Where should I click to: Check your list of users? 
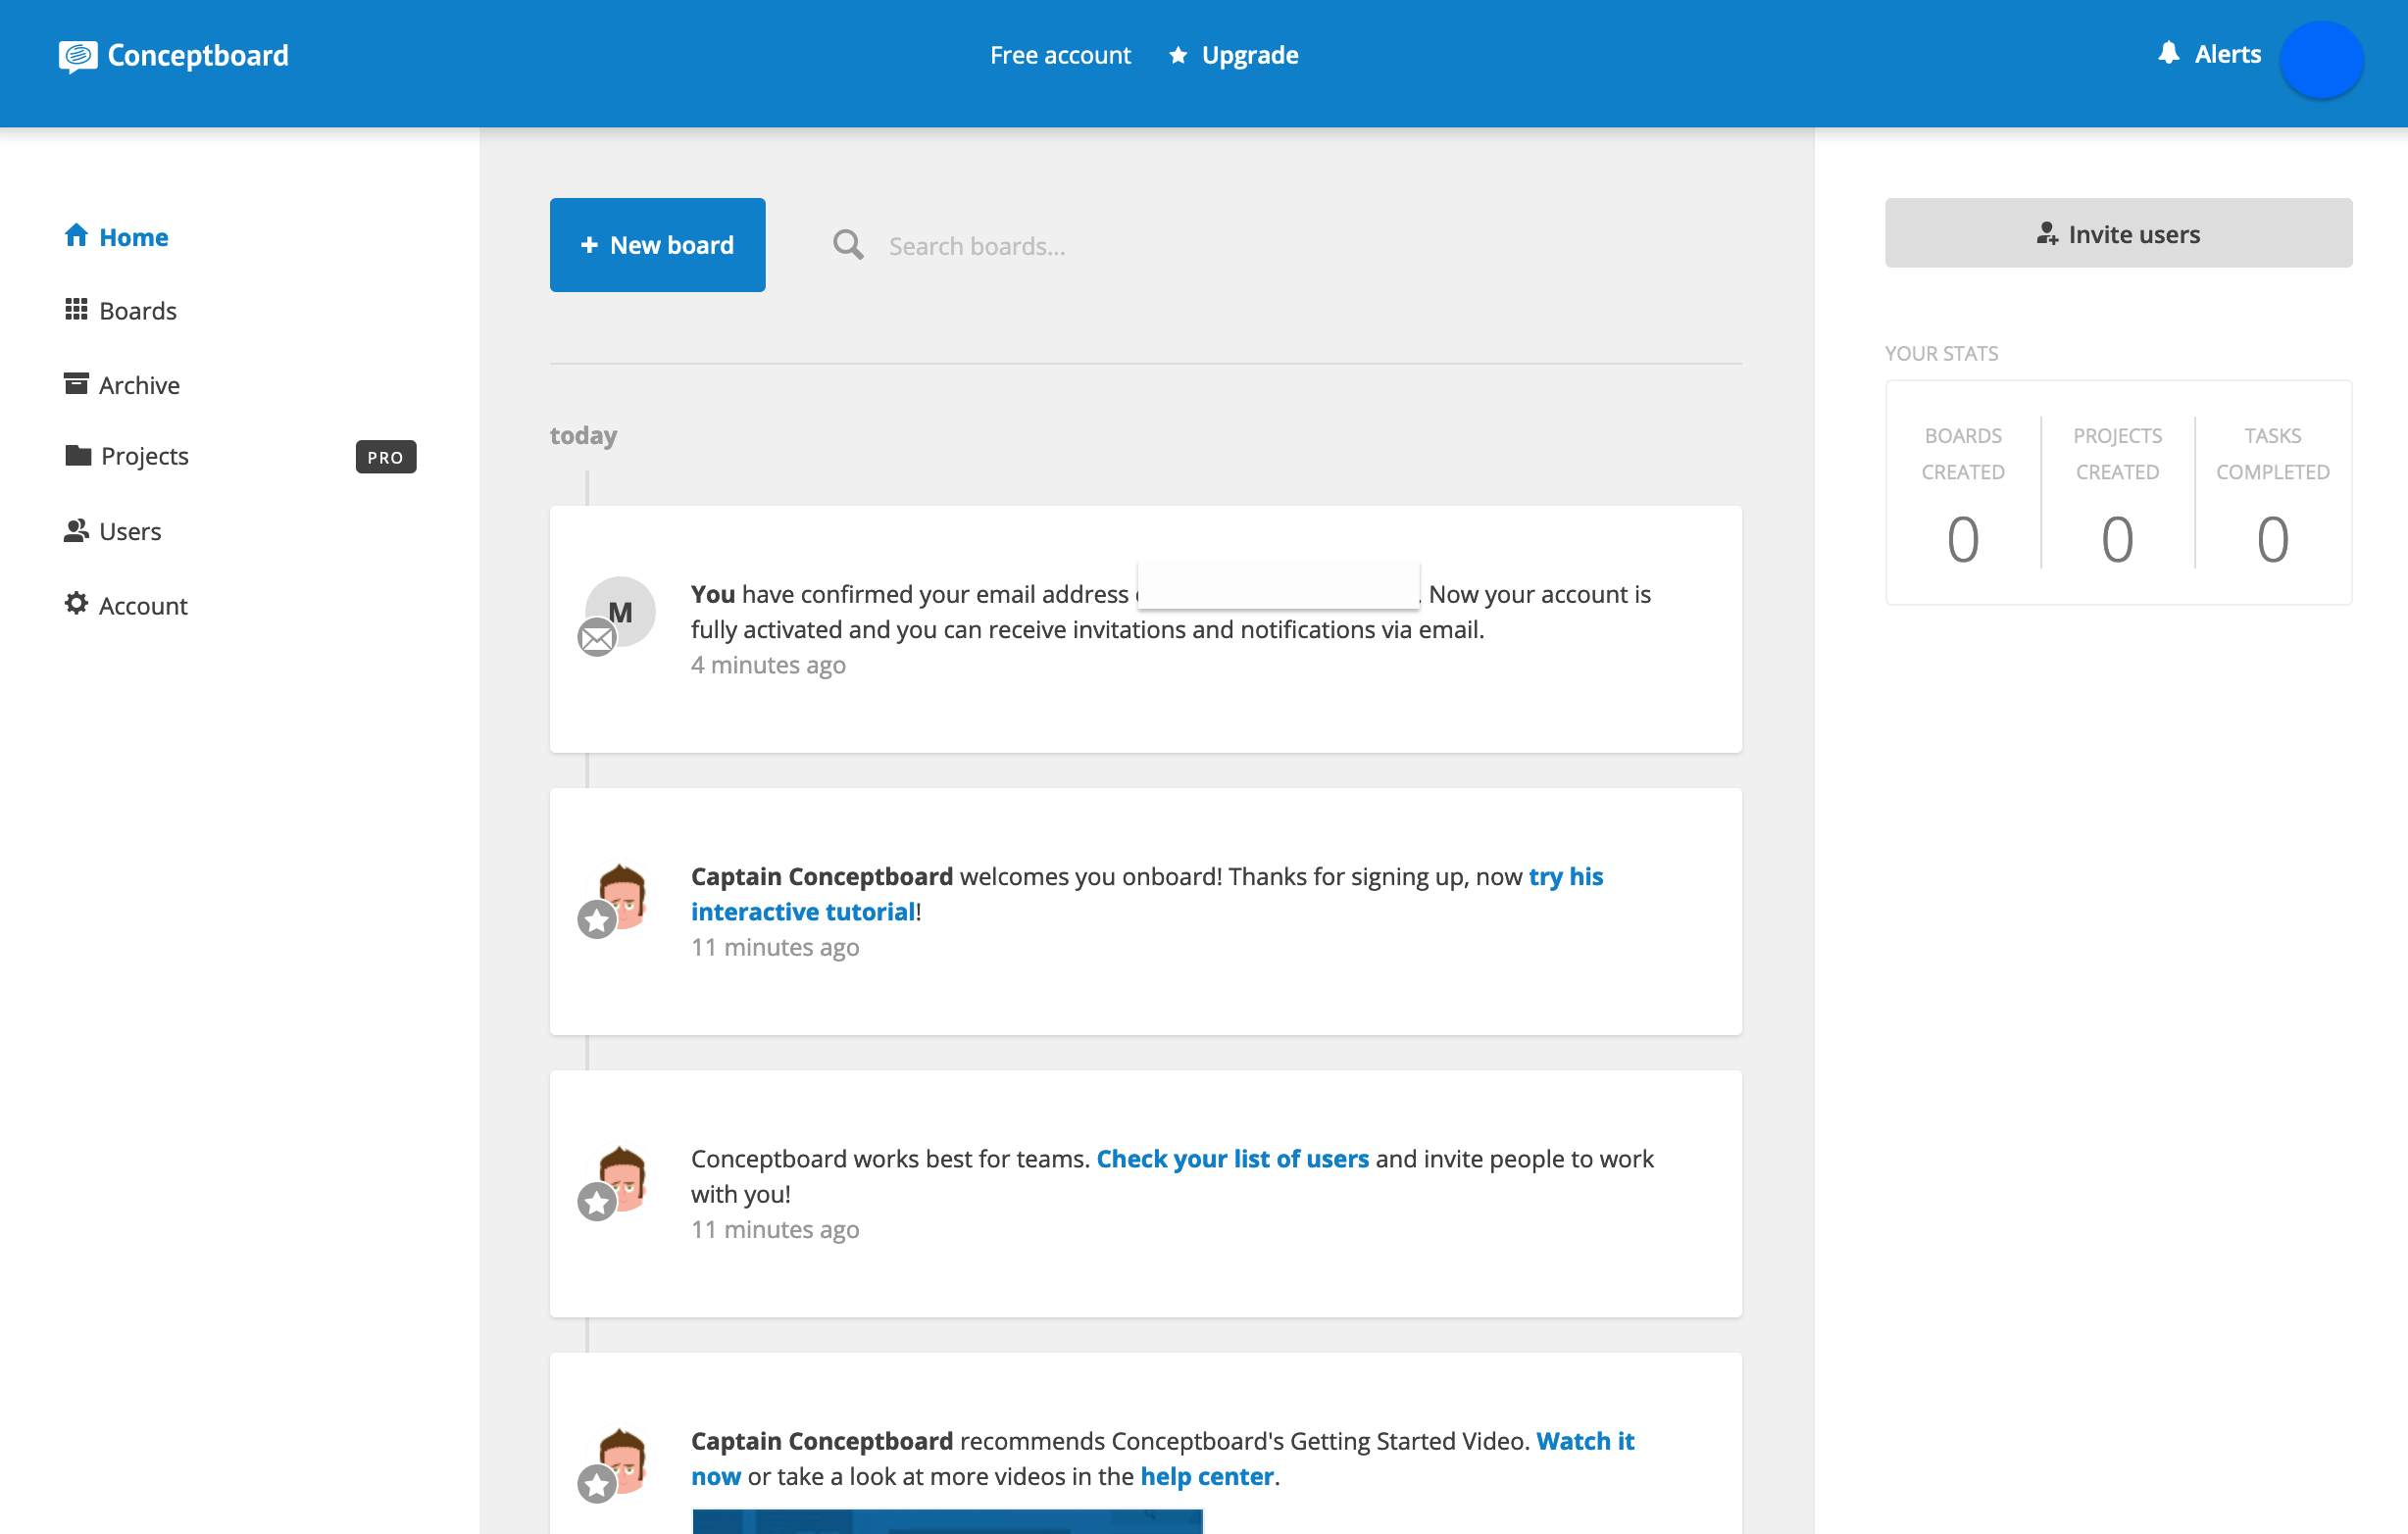click(1233, 1158)
